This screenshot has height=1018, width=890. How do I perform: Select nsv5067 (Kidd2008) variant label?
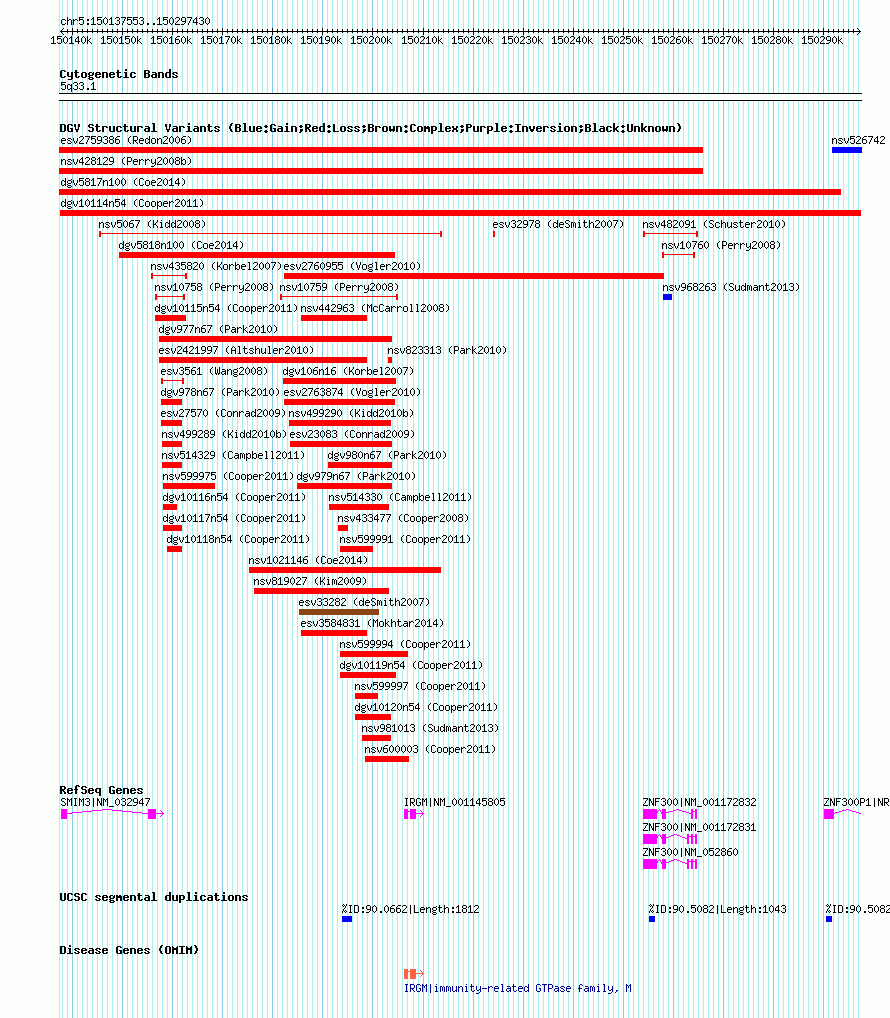(152, 224)
